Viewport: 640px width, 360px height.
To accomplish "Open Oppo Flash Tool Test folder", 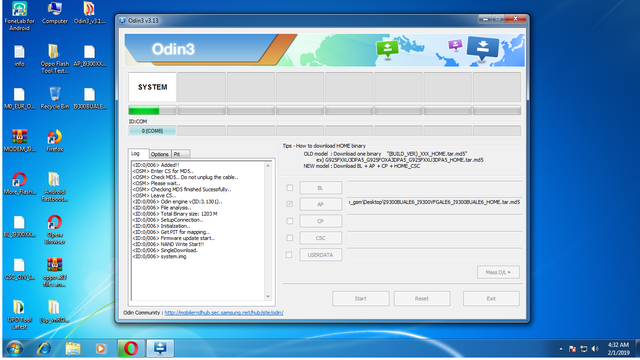I will tap(55, 59).
